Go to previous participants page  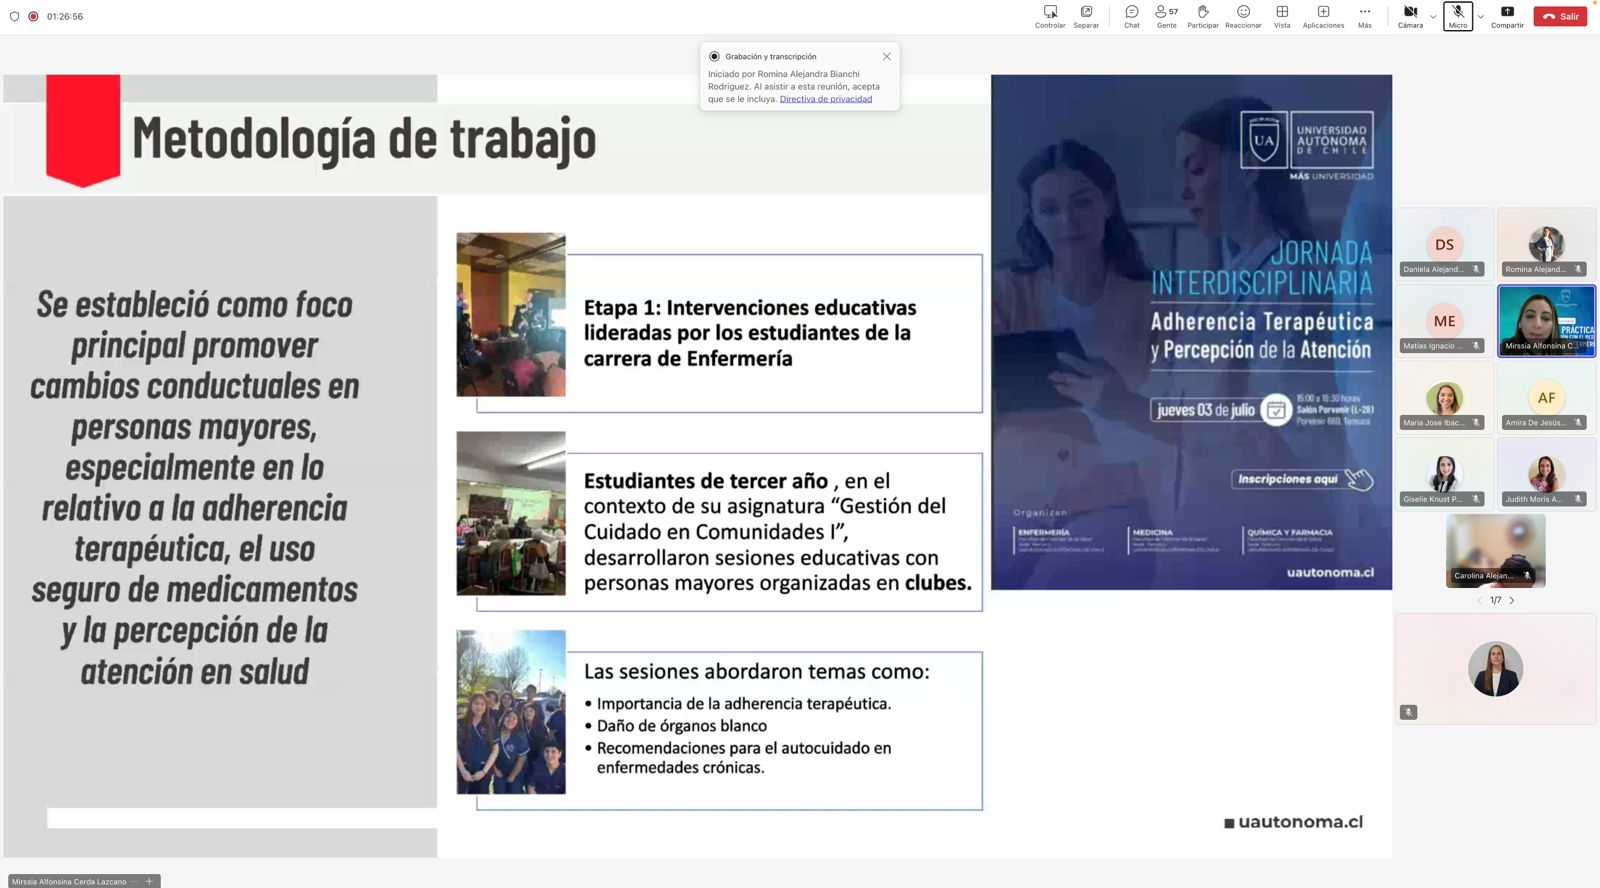(x=1480, y=600)
